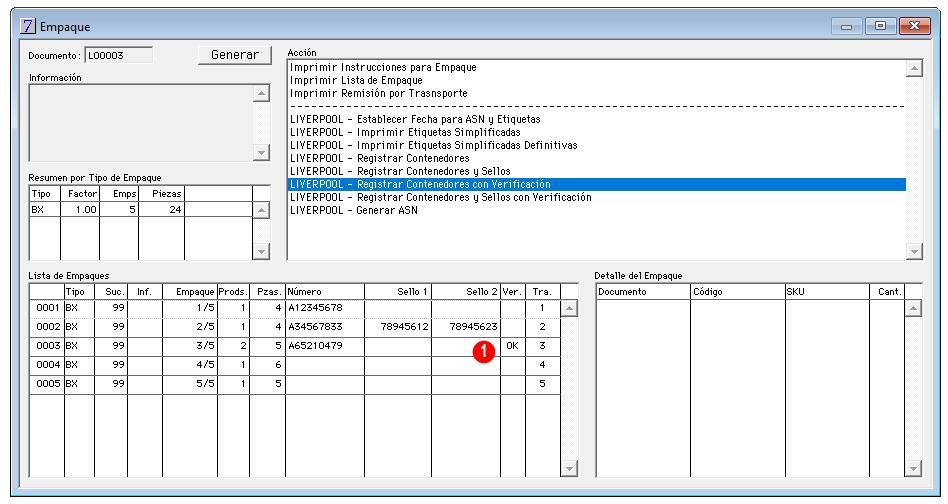
Task: Click the Número column header
Action: click(325, 292)
